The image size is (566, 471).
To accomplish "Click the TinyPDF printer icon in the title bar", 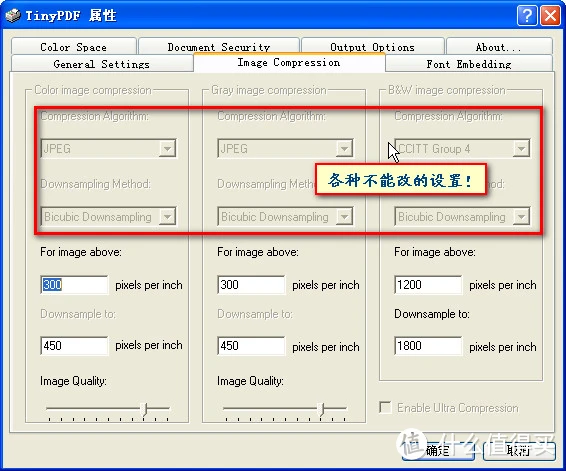I will click(13, 16).
